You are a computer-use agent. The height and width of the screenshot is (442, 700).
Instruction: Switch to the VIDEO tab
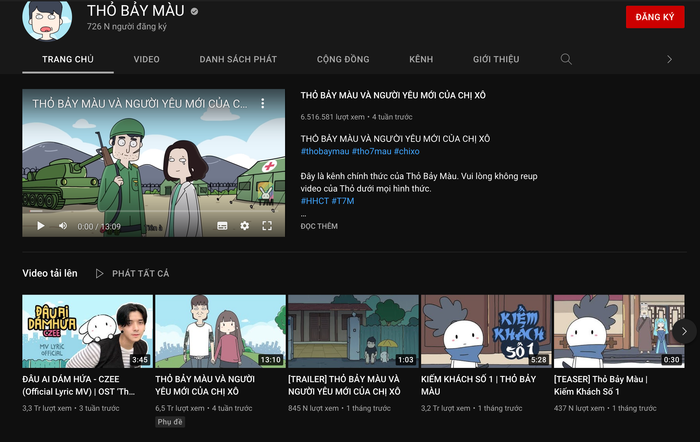pos(146,59)
